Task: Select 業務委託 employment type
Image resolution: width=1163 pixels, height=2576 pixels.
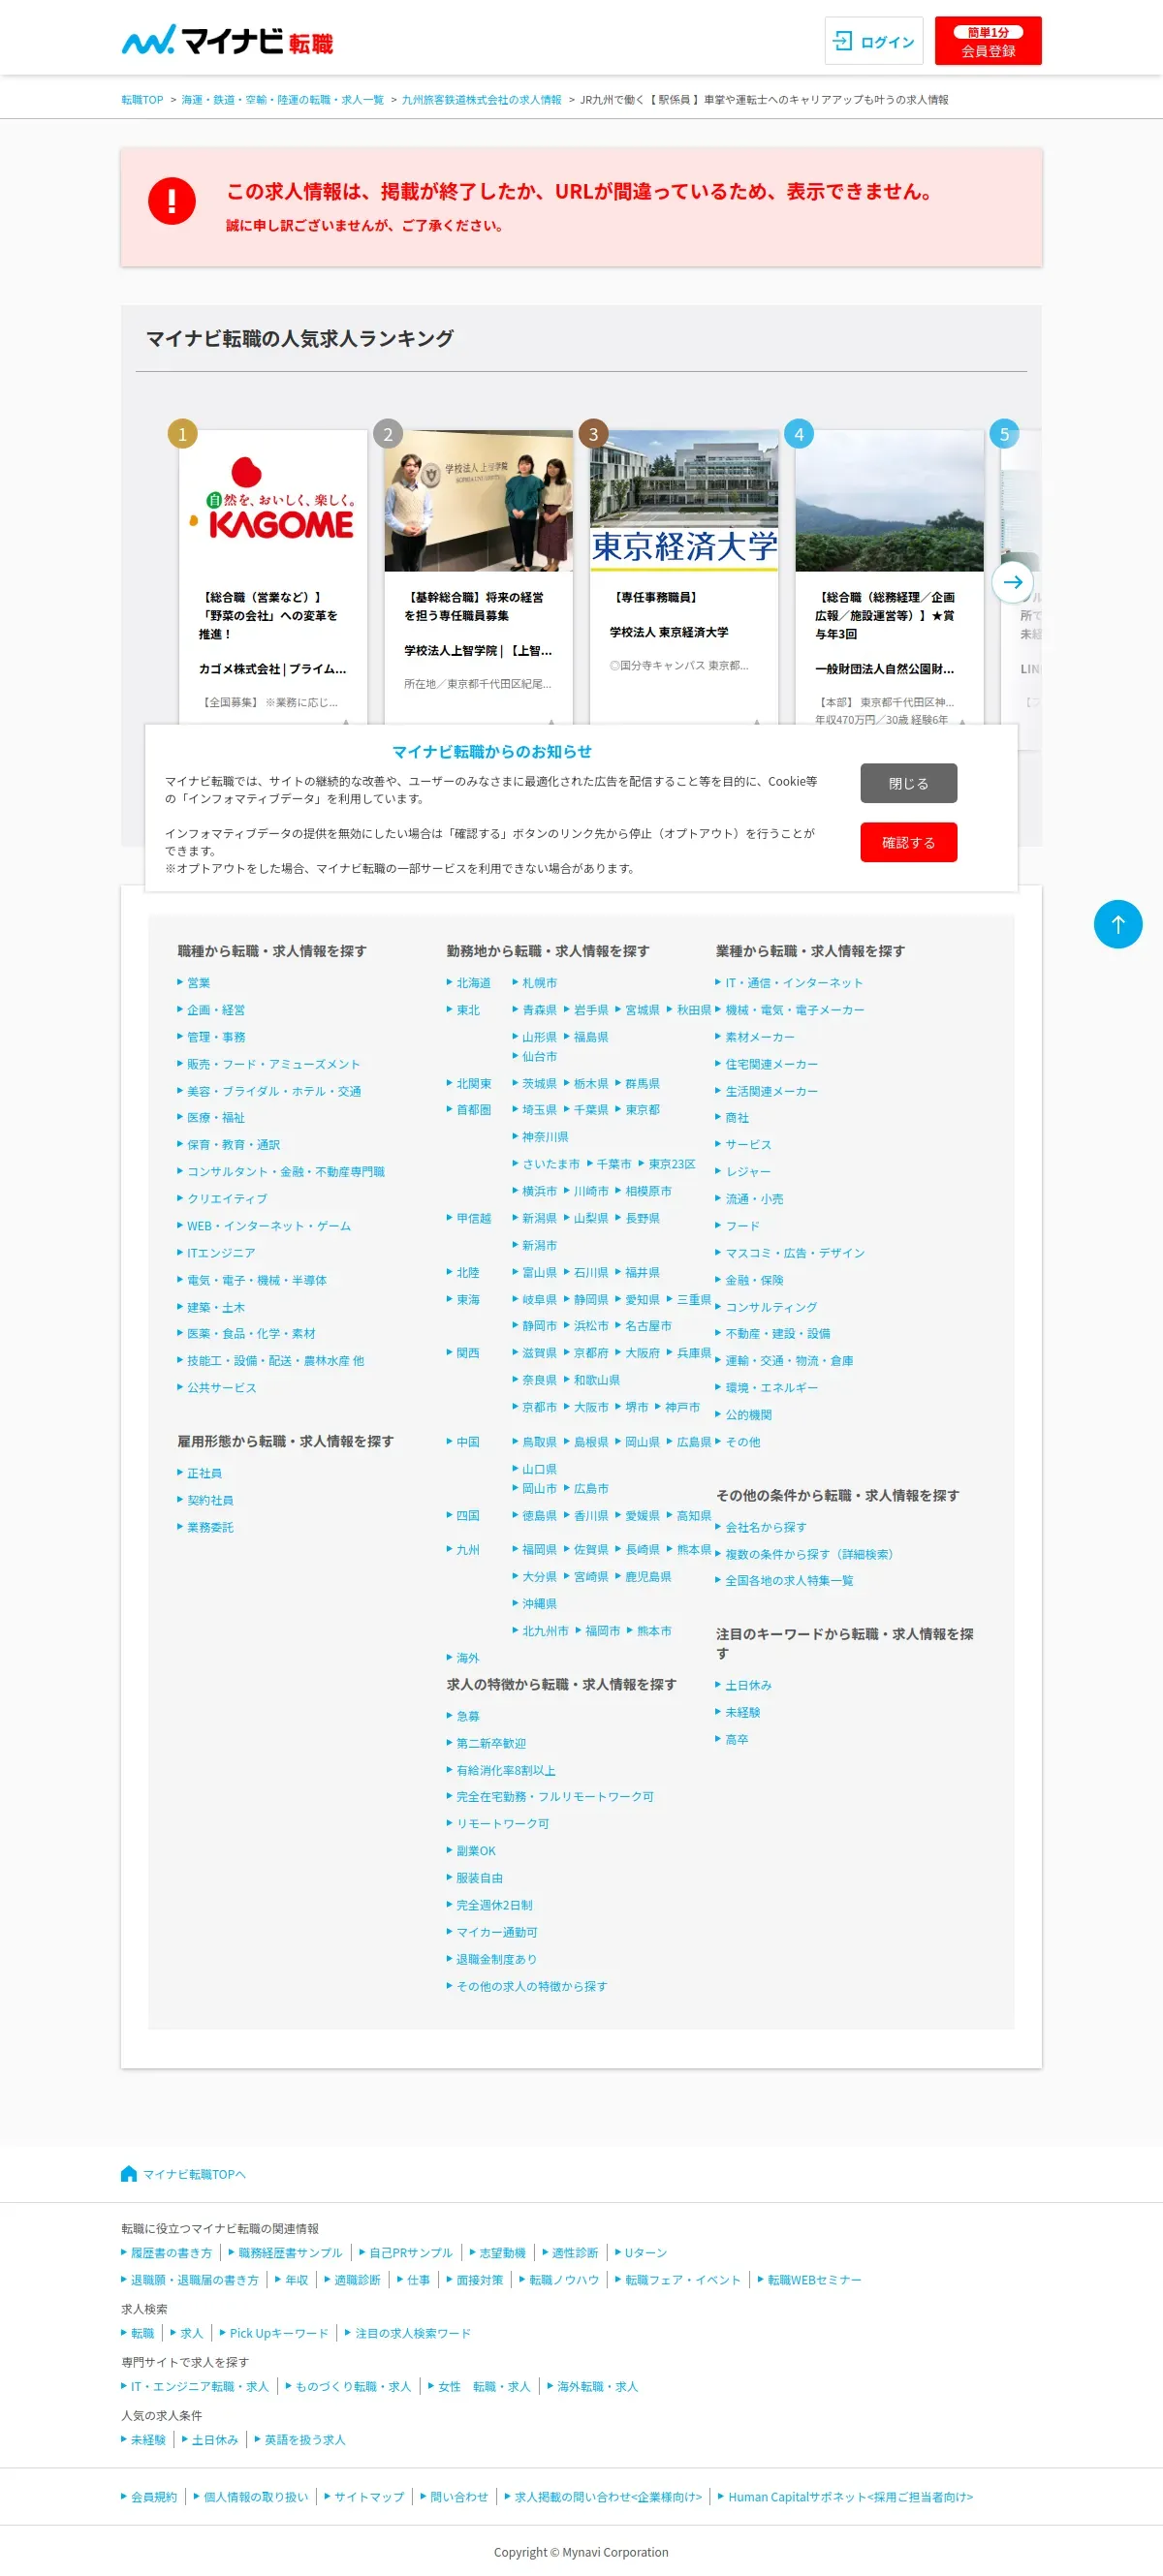Action: [210, 1527]
